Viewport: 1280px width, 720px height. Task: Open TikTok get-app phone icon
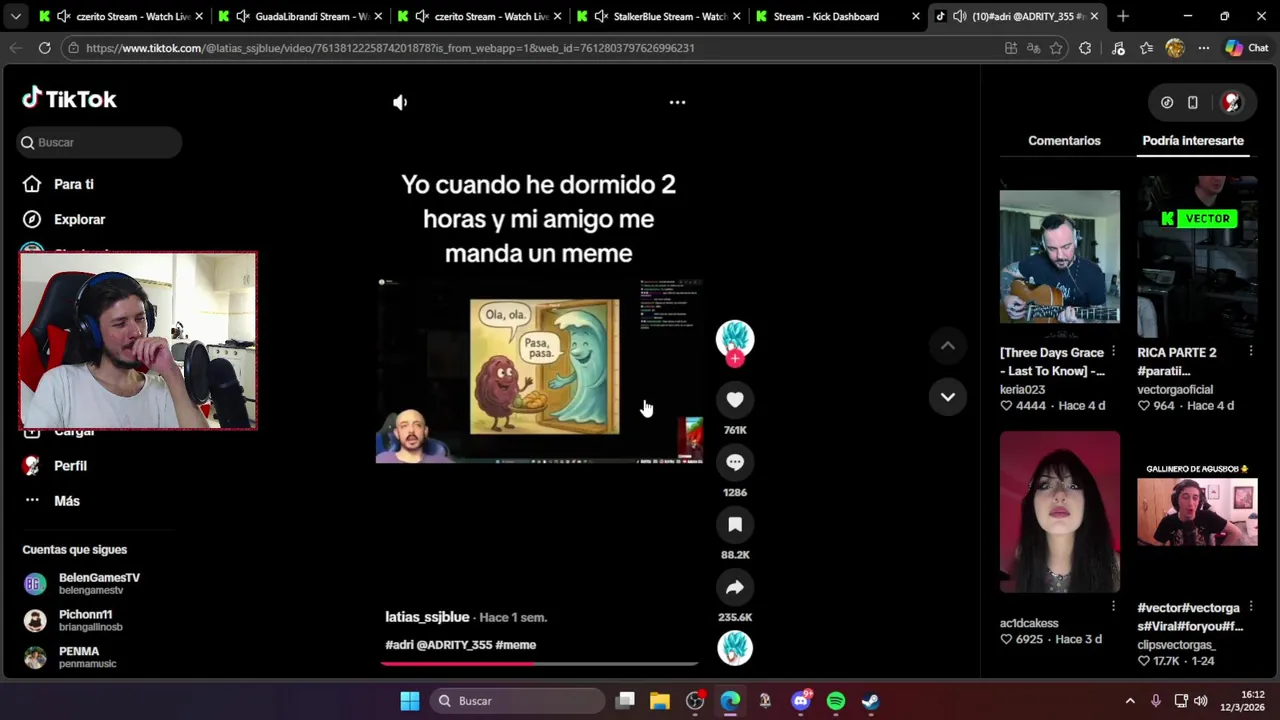click(1192, 102)
